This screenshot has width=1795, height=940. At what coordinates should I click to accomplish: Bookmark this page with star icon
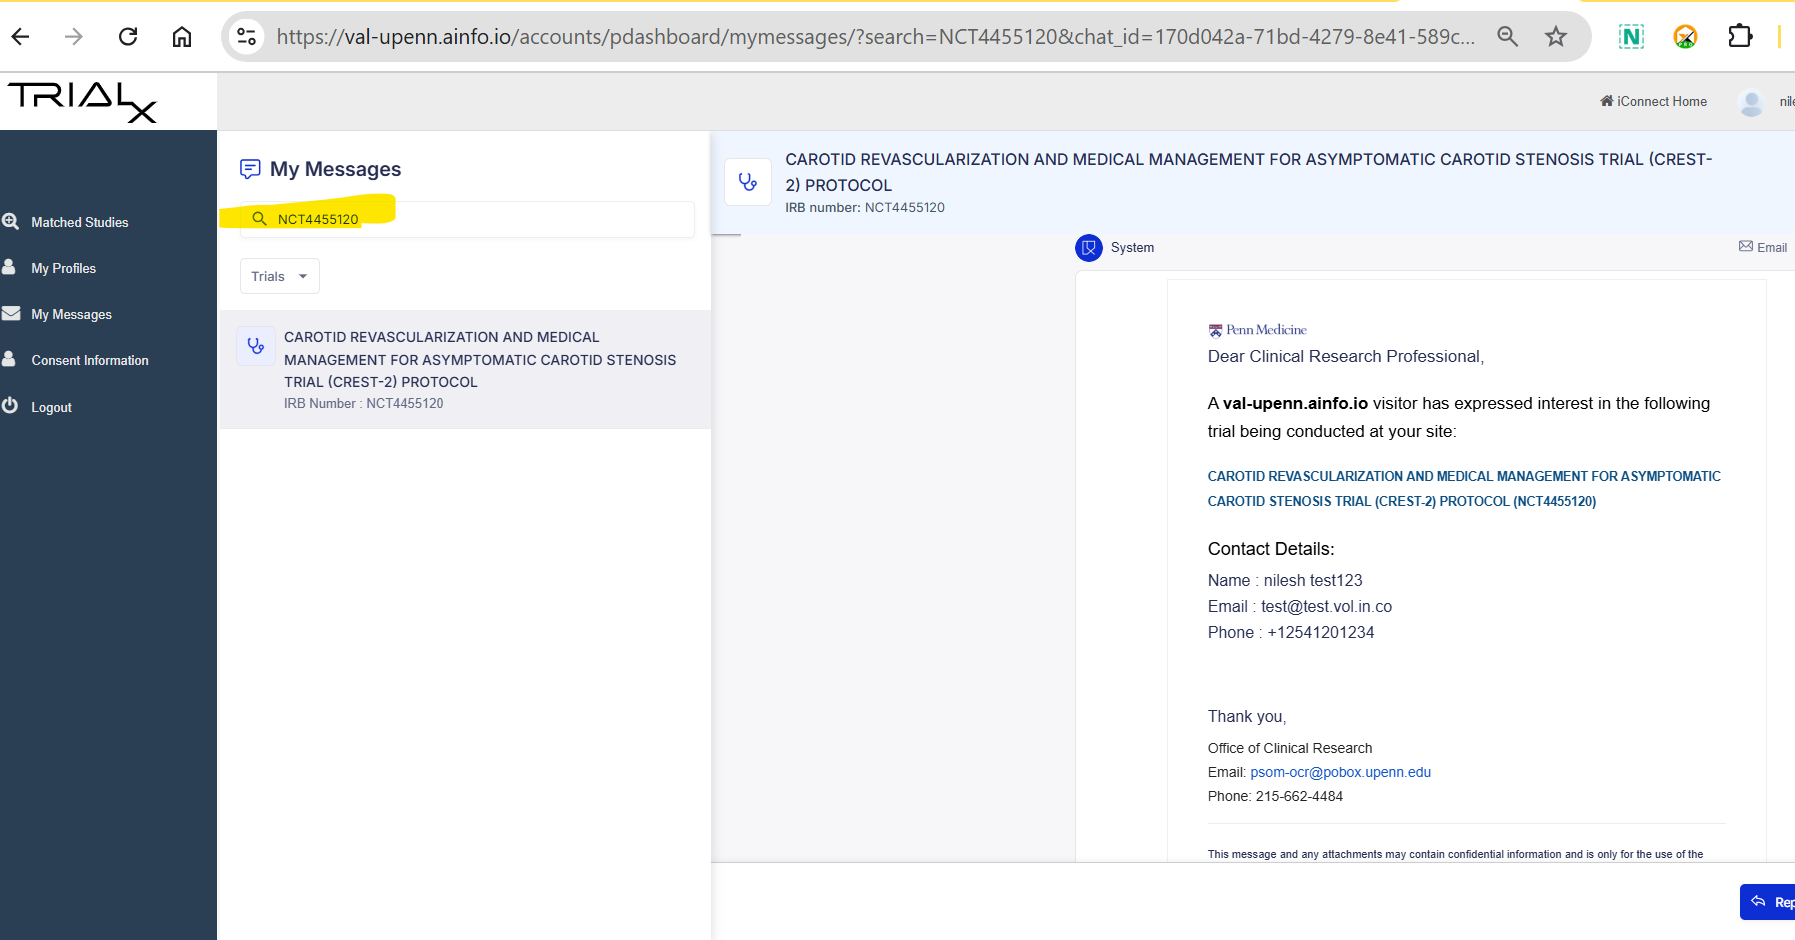pyautogui.click(x=1555, y=37)
